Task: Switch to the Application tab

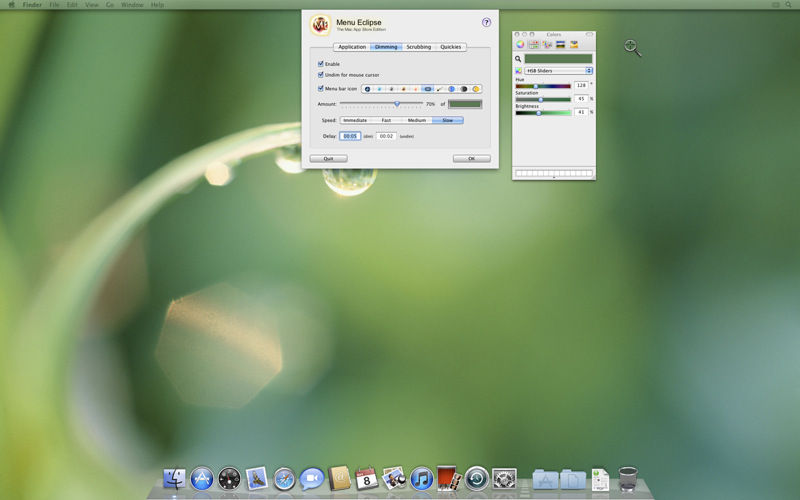Action: 352,47
